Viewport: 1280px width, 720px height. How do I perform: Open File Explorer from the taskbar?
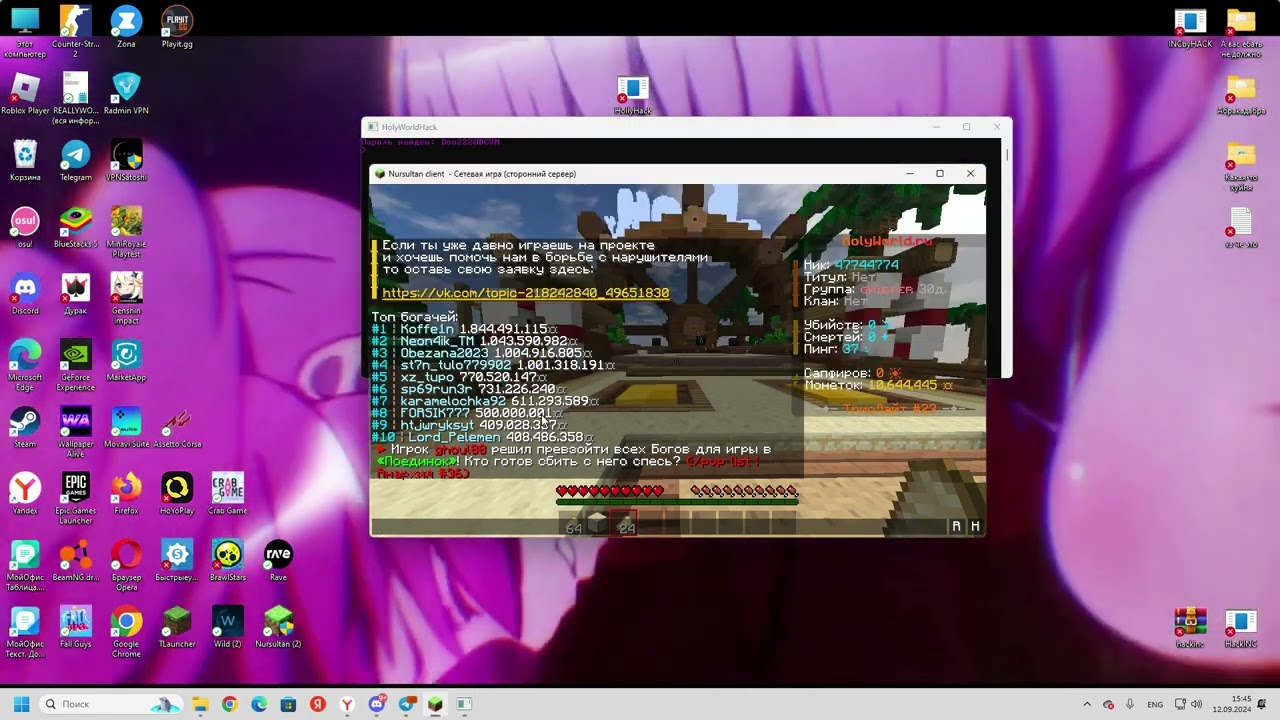[x=200, y=704]
